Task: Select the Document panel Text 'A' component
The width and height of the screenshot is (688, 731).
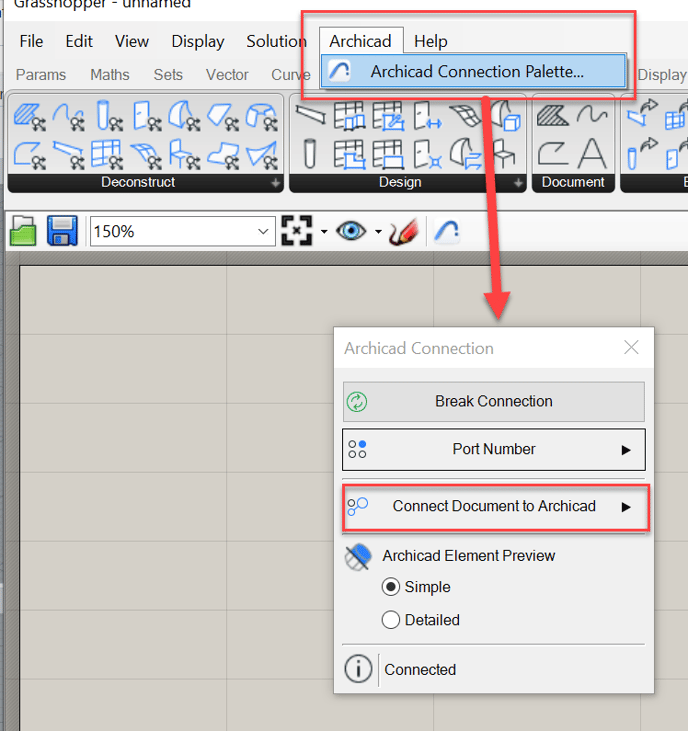Action: pyautogui.click(x=592, y=153)
